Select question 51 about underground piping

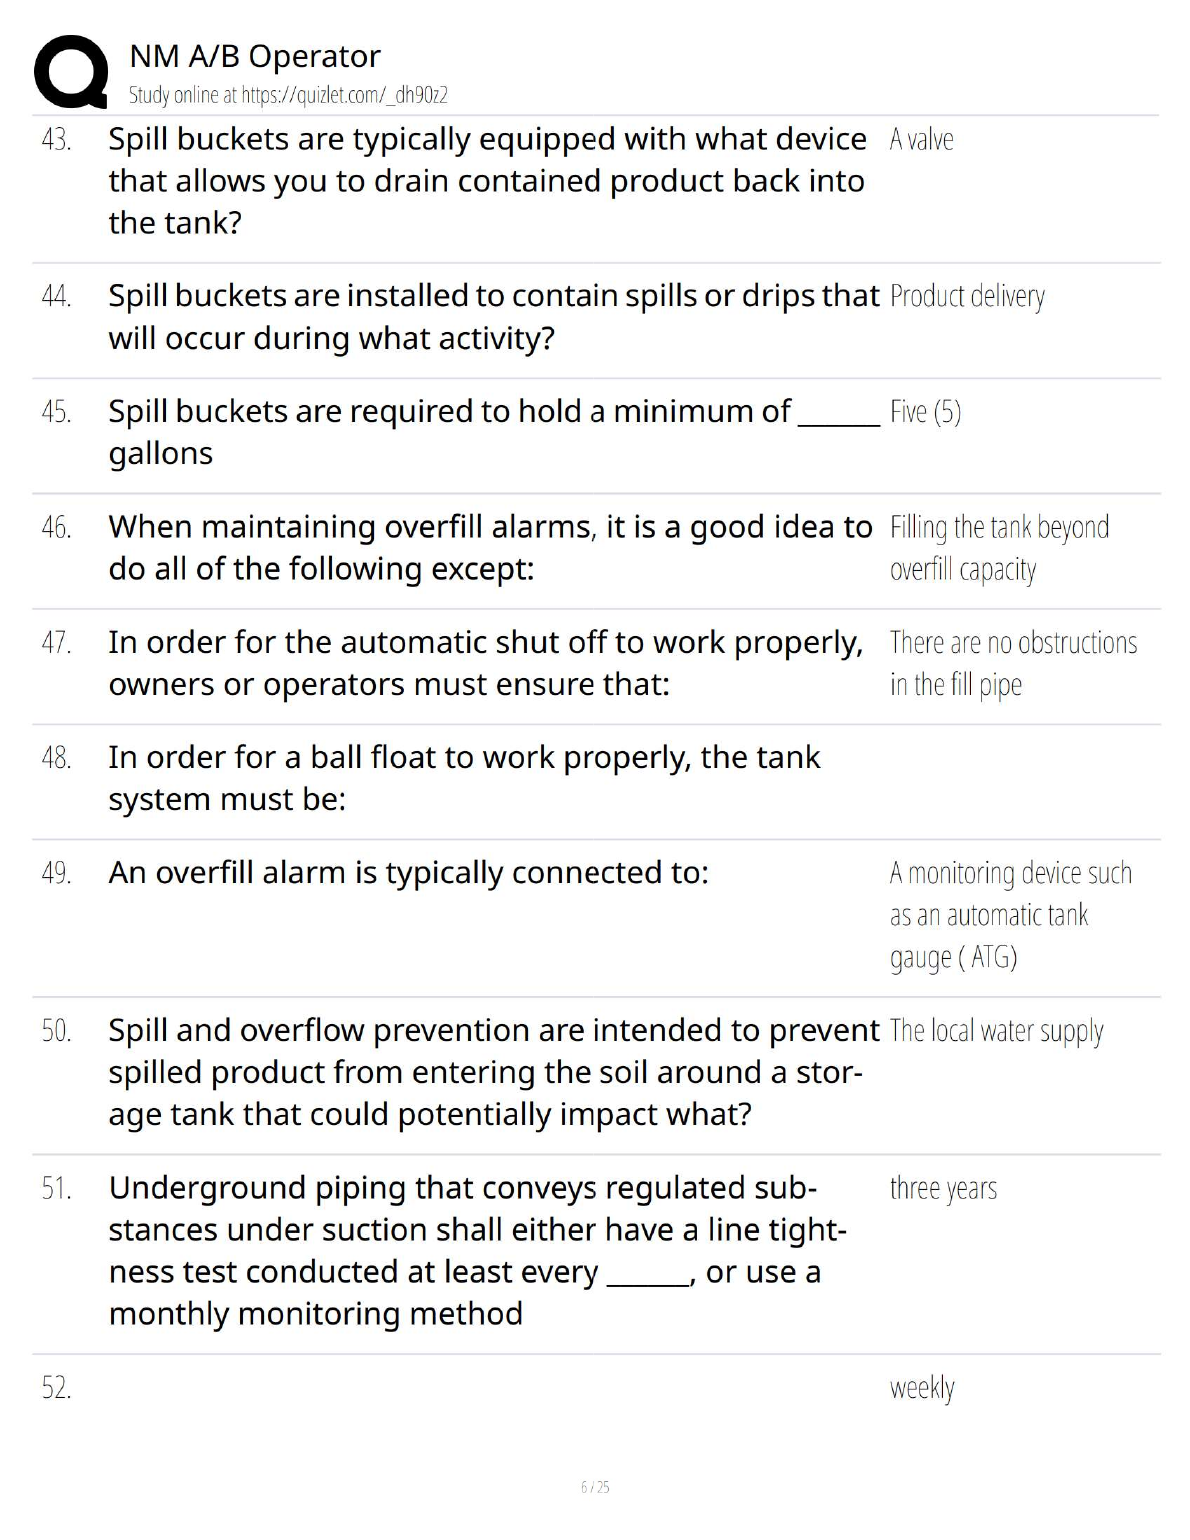477,1250
